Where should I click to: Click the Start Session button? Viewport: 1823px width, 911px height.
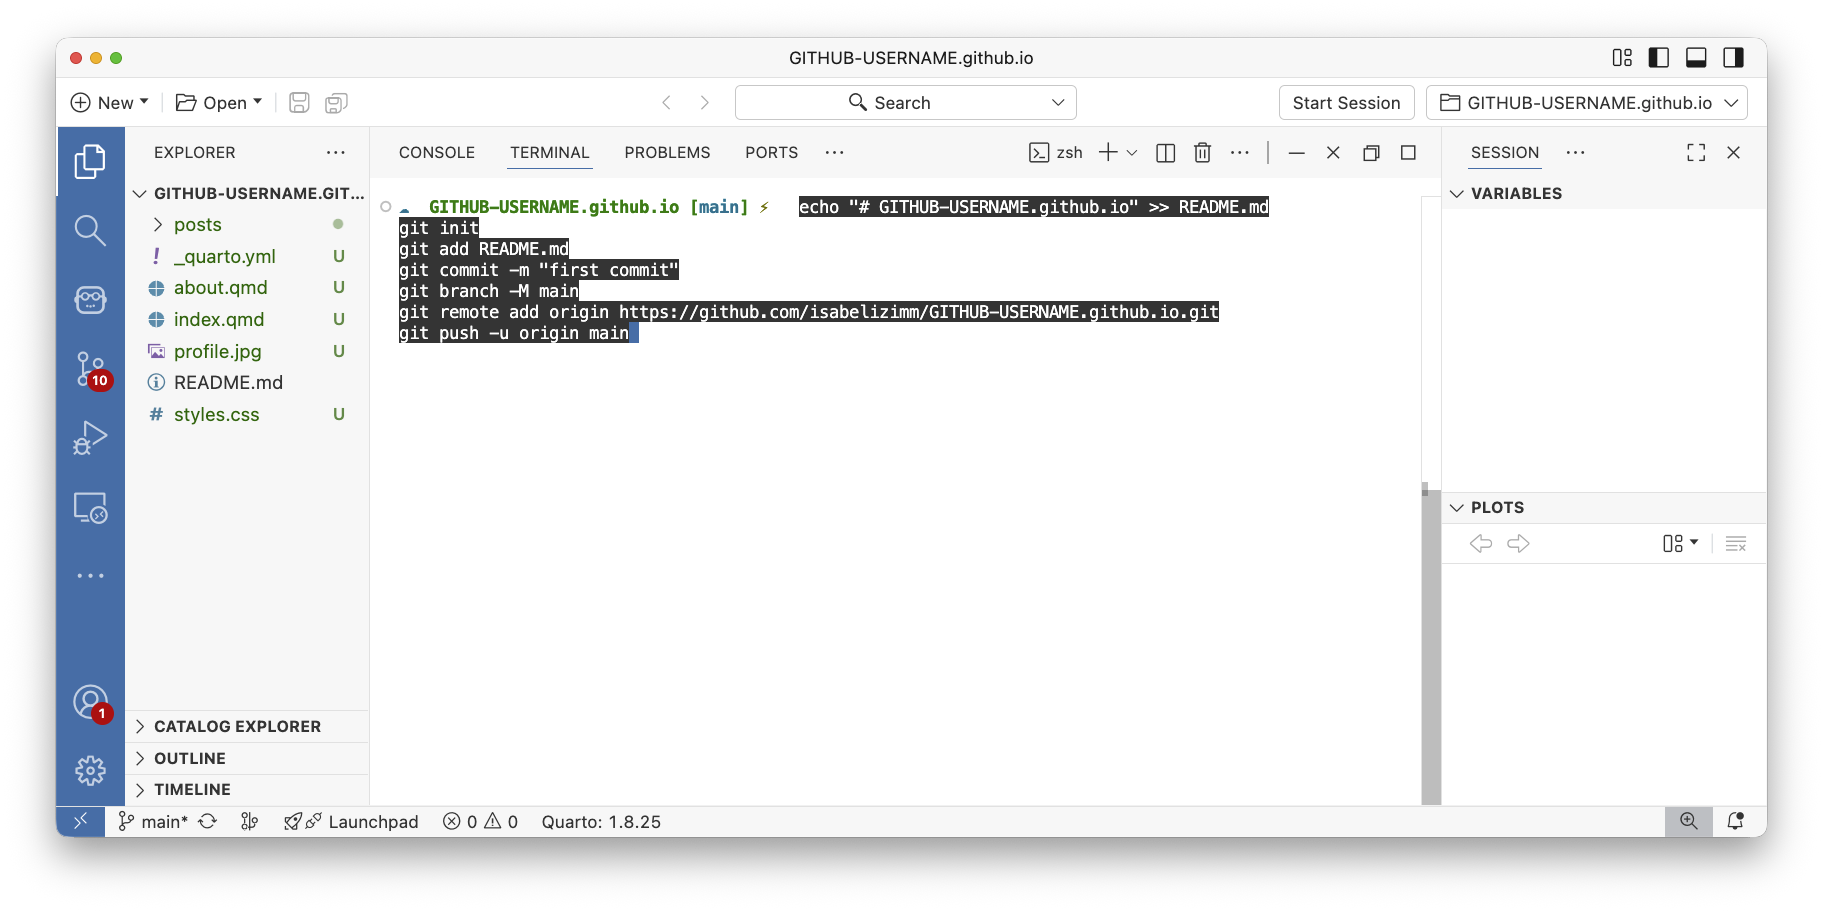1346,103
